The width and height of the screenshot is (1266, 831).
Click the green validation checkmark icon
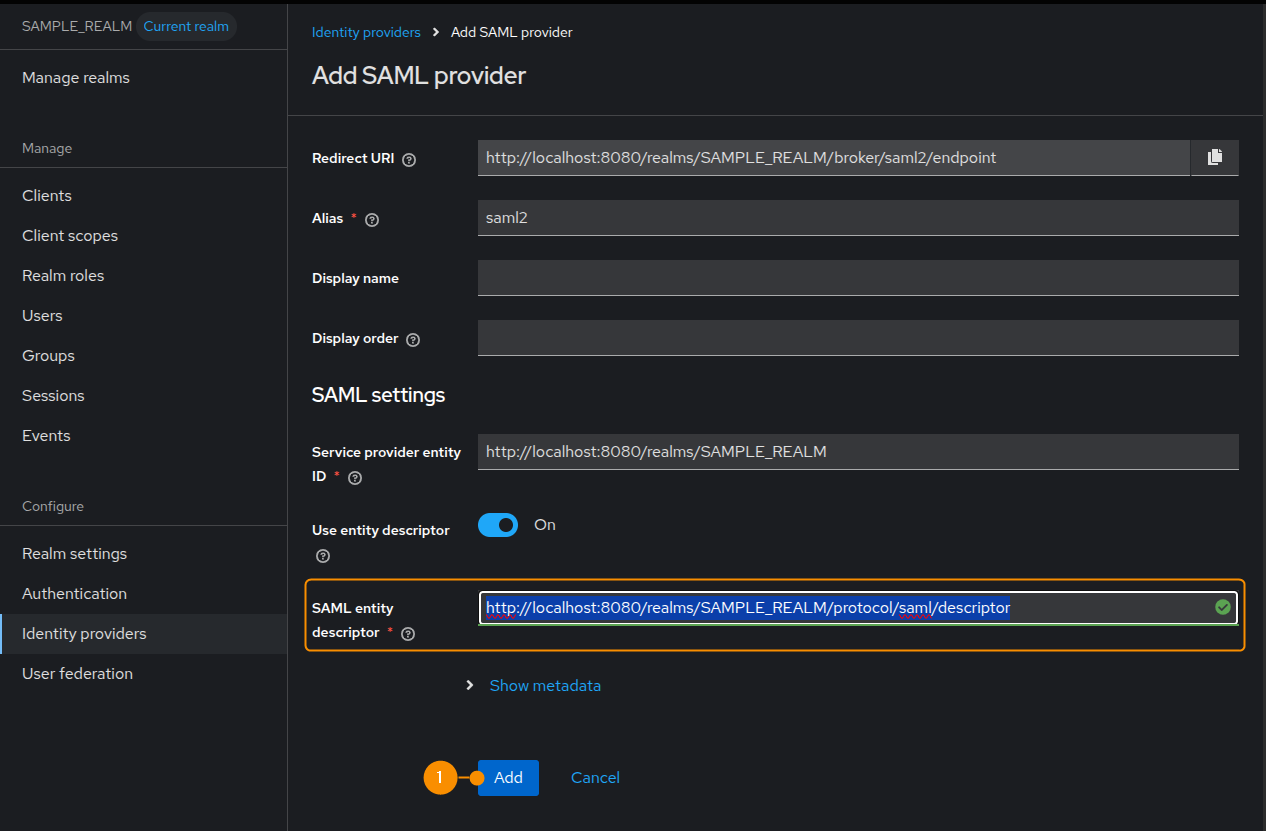[1222, 607]
